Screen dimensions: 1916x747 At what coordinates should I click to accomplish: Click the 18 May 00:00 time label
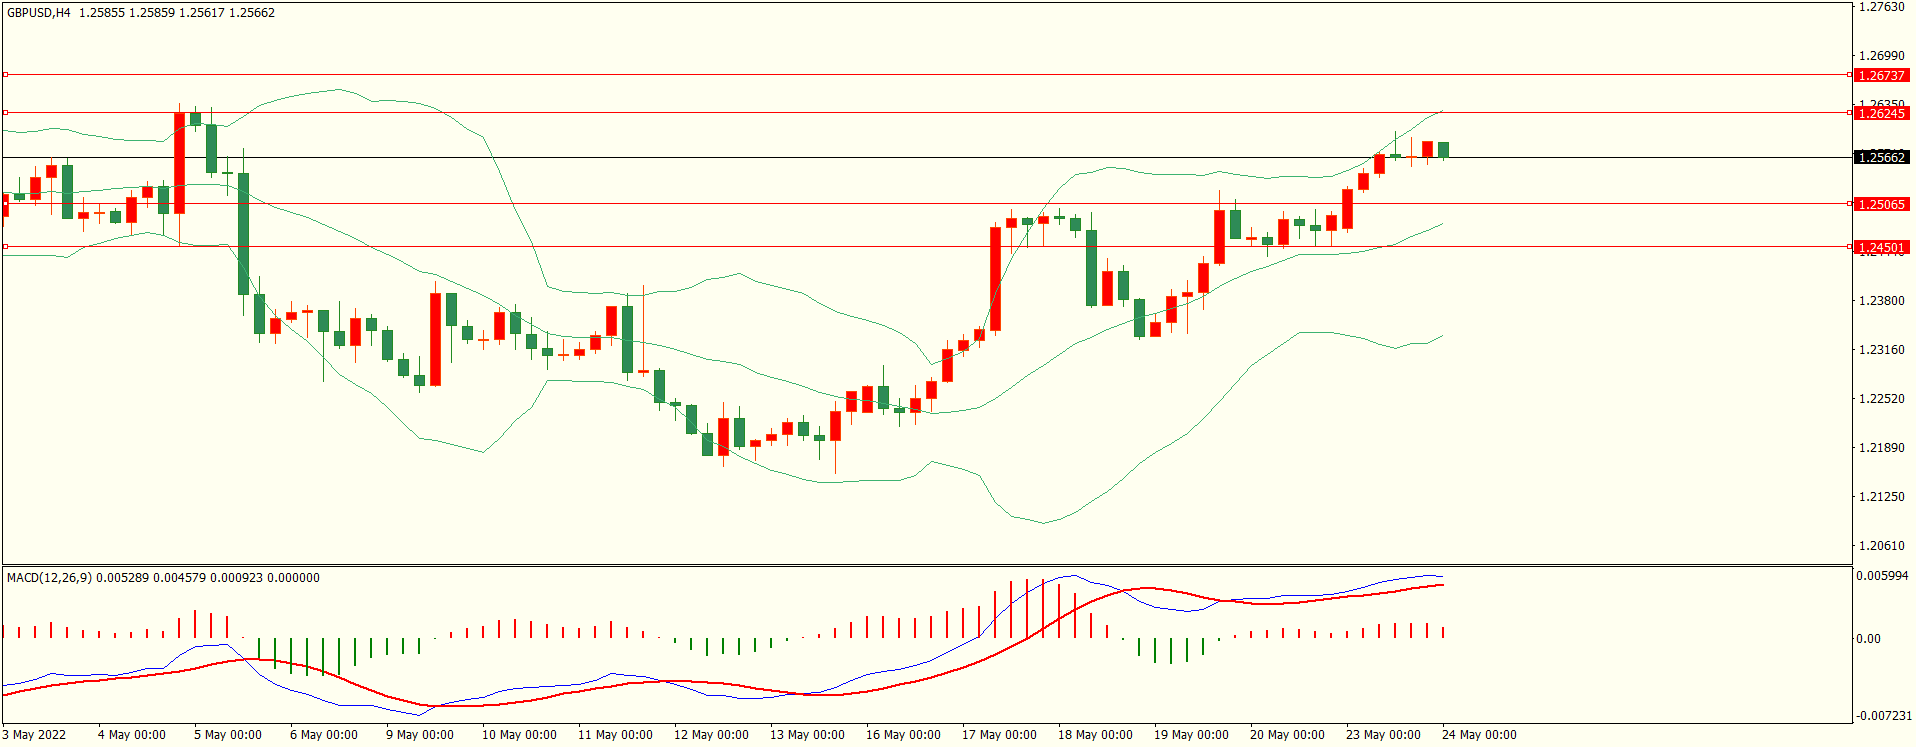[1095, 735]
